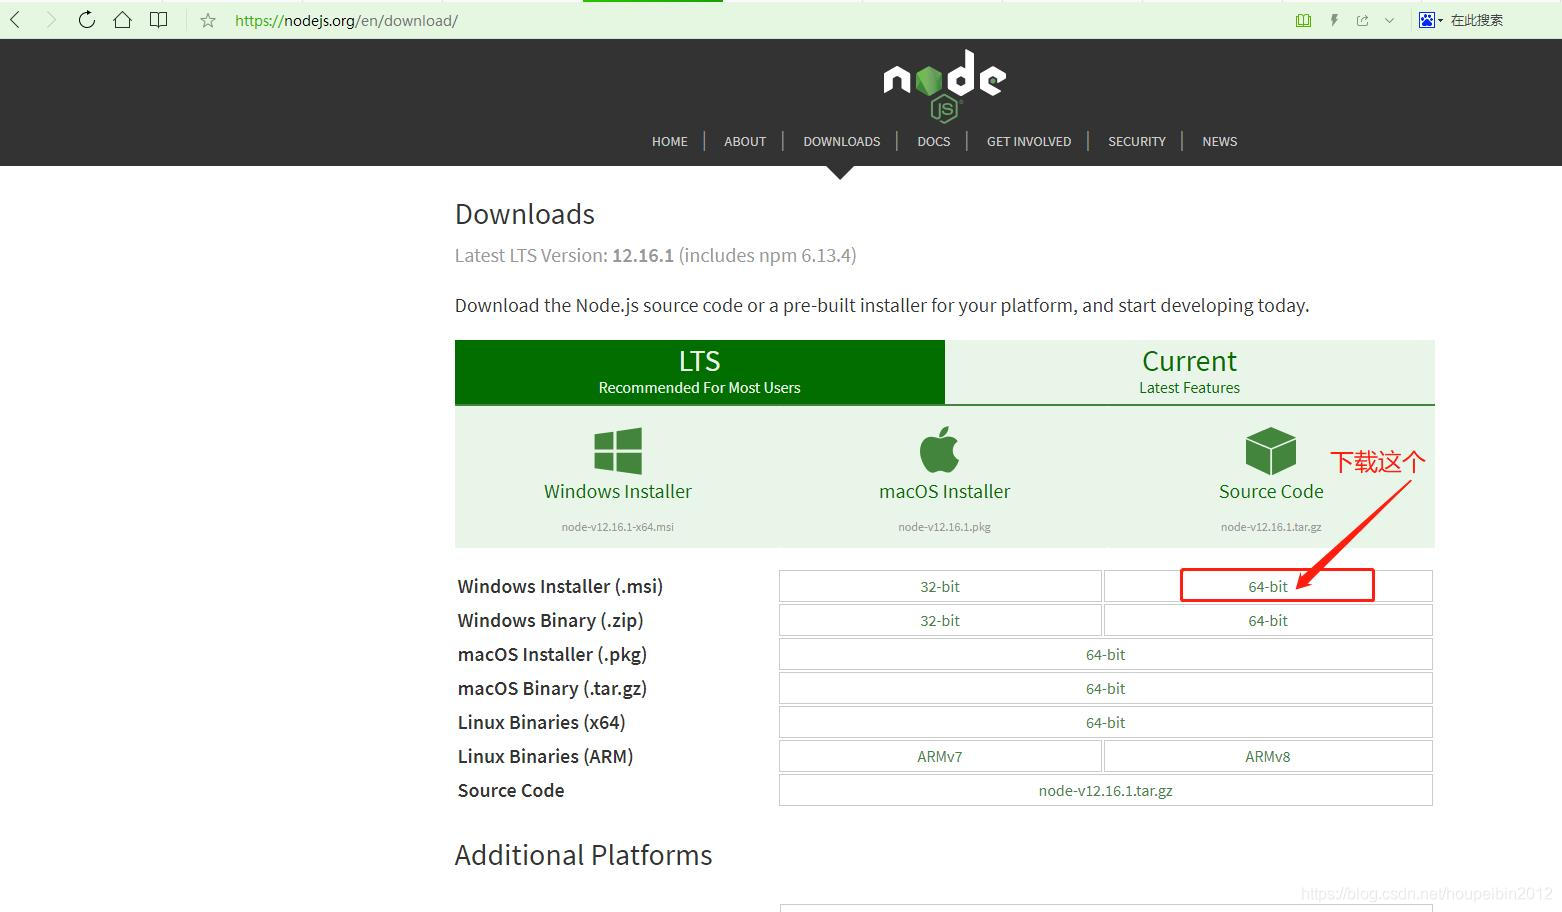Click the Windows Installer (.msi) row label
The height and width of the screenshot is (912, 1562).
coord(560,587)
